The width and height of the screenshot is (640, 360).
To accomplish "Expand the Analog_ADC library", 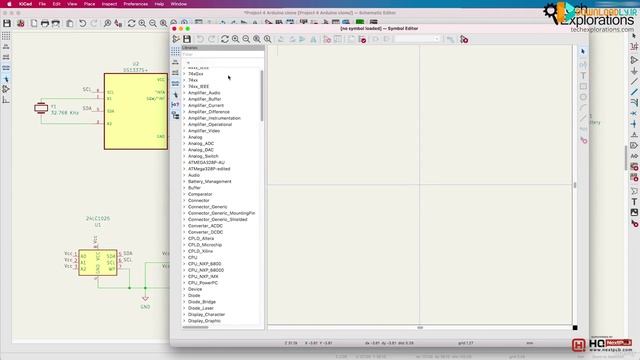I will click(184, 143).
